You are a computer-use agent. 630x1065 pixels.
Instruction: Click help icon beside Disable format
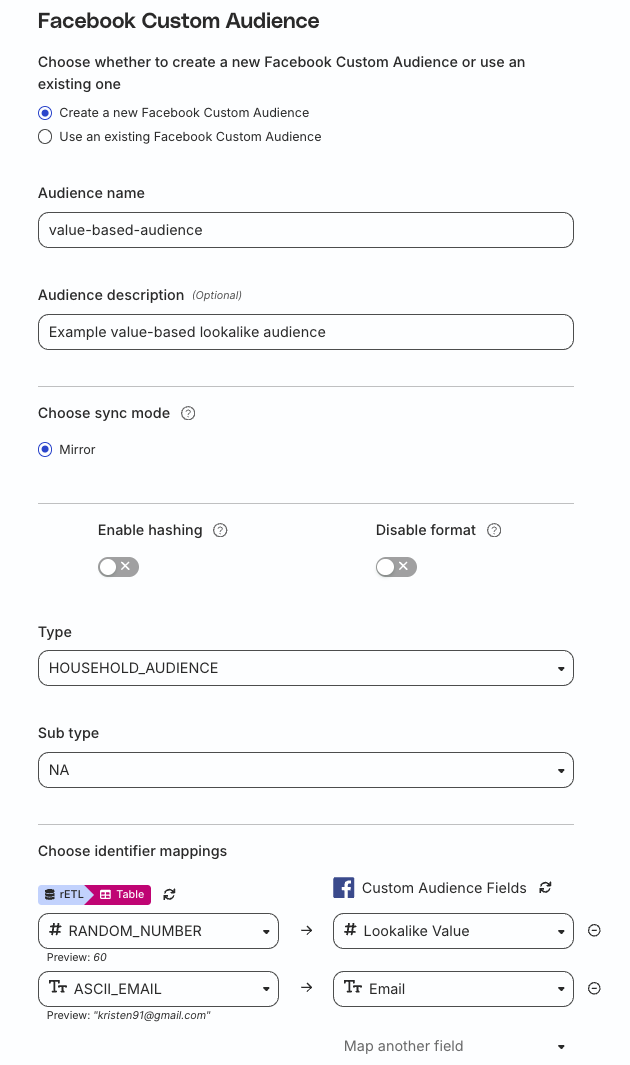click(494, 530)
